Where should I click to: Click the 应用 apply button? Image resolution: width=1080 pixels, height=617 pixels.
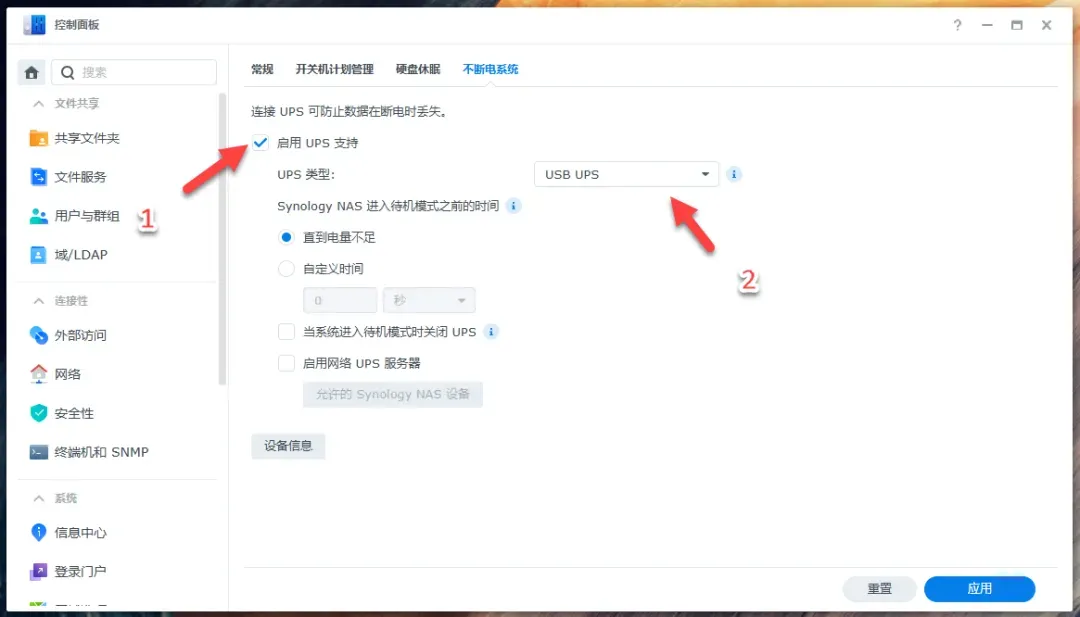(979, 589)
